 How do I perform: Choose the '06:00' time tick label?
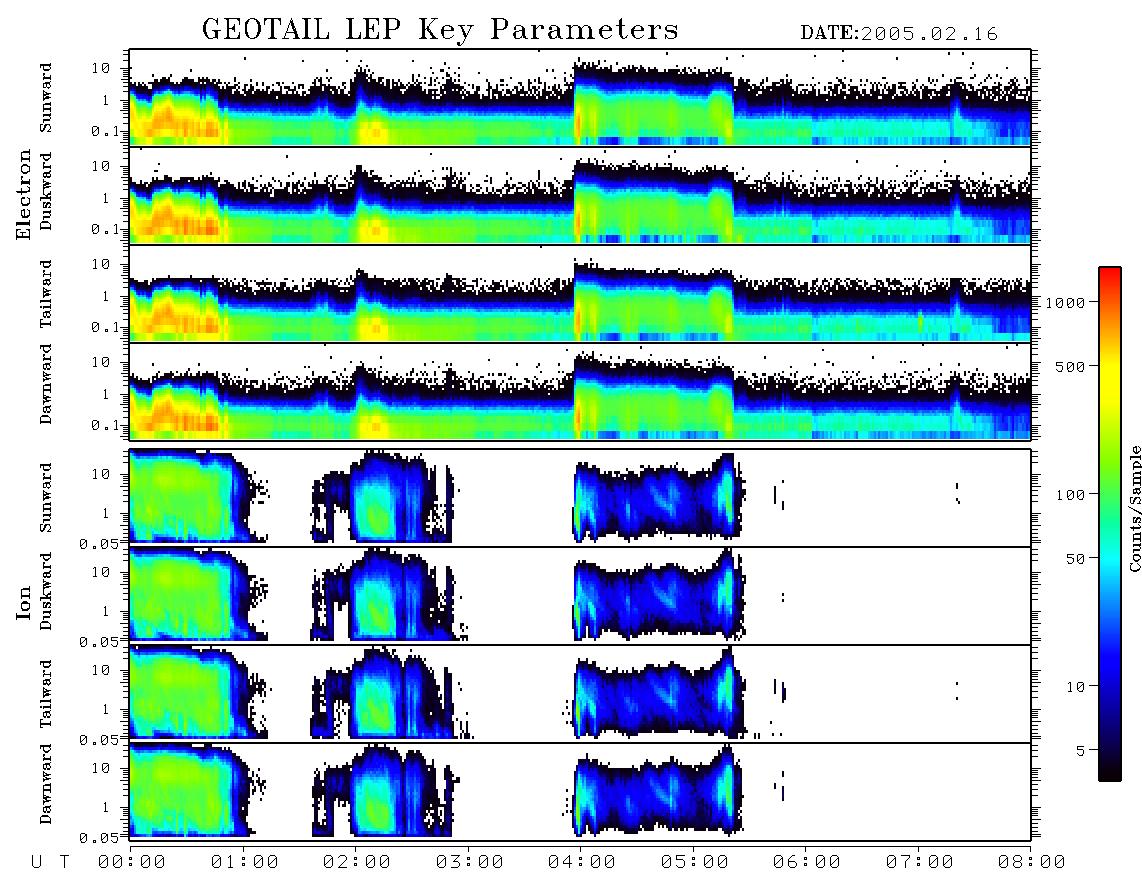click(807, 863)
